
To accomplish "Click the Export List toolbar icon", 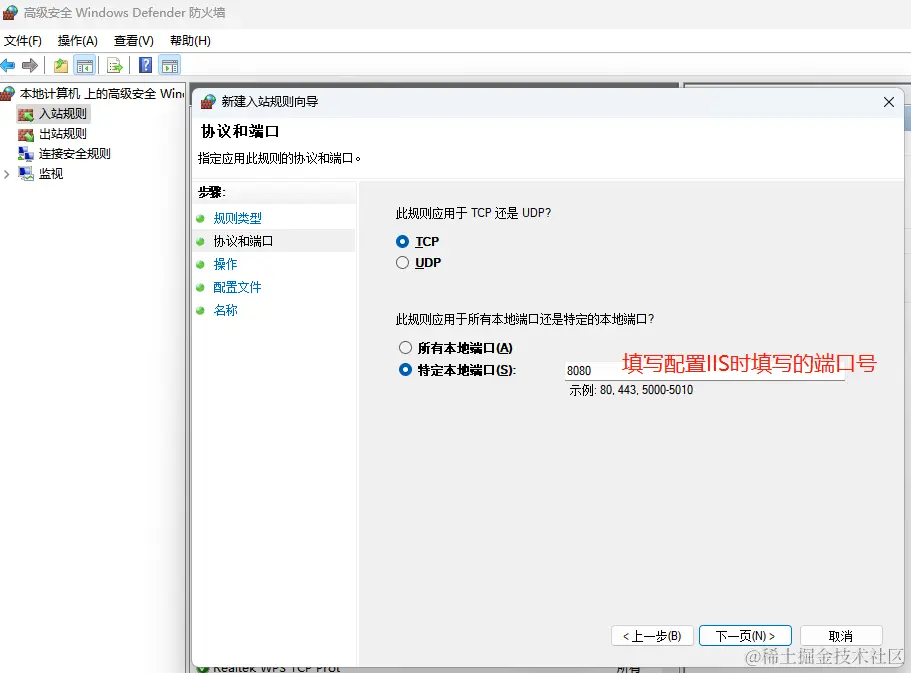I will coord(115,65).
